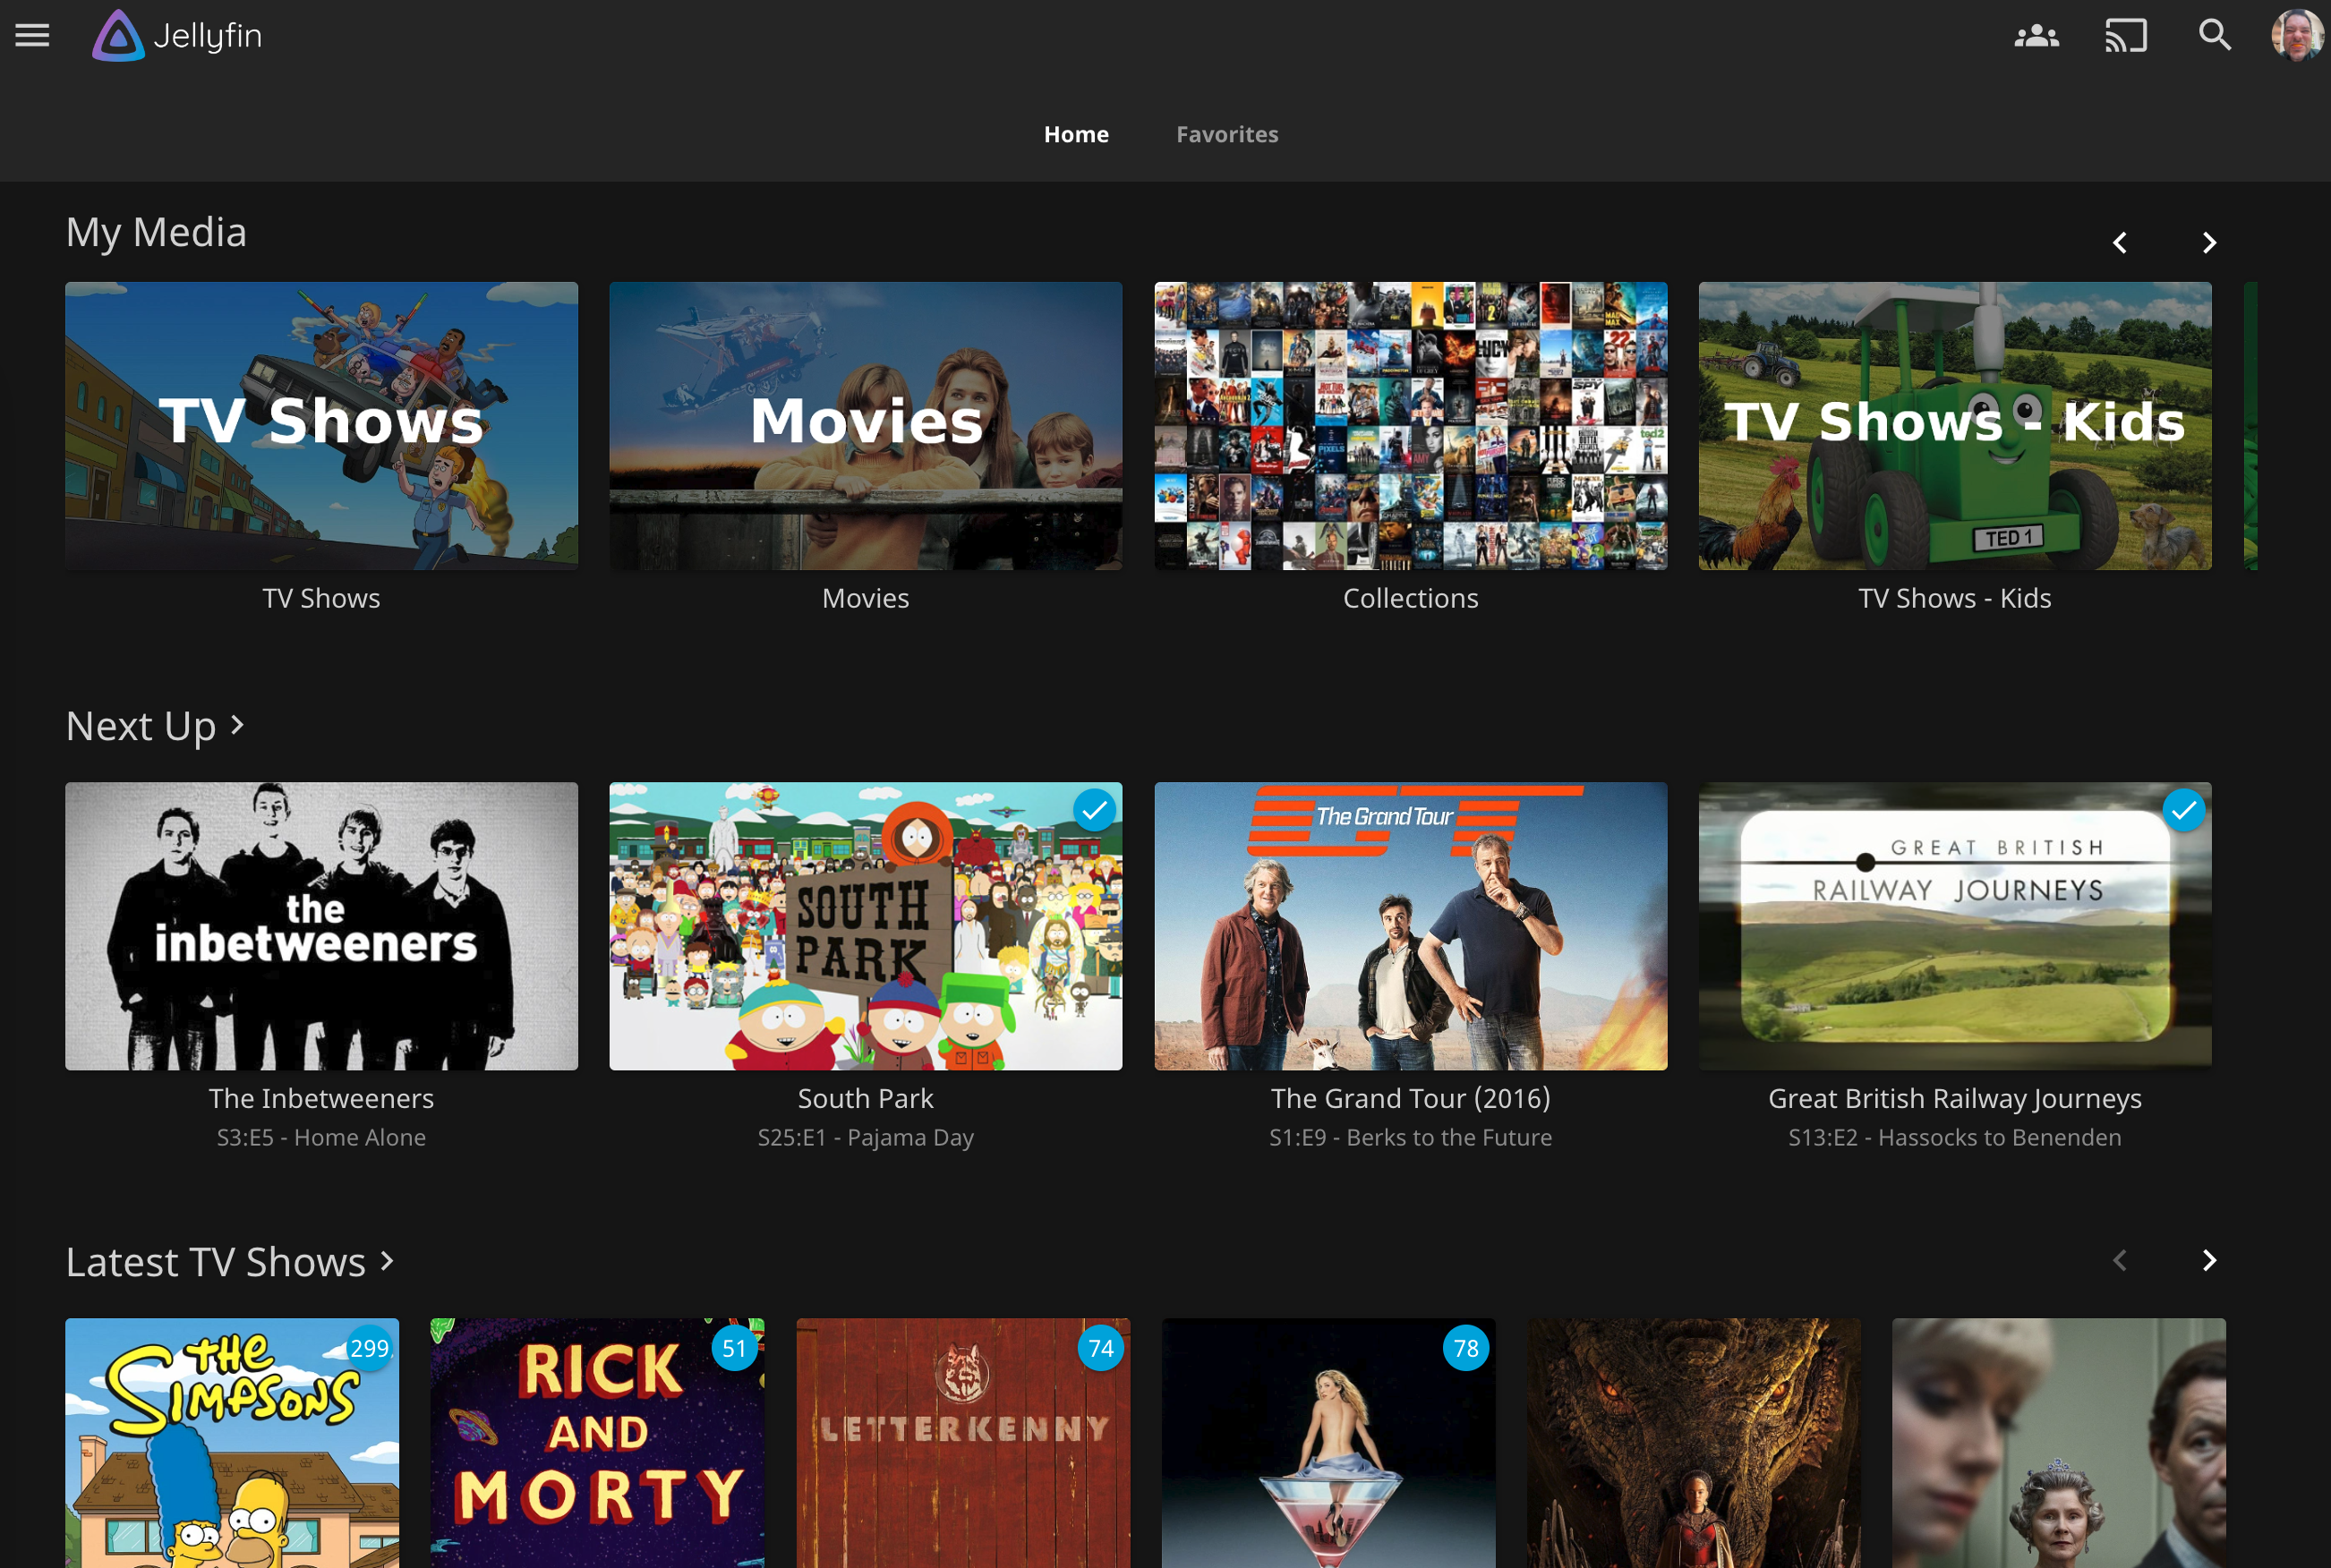The width and height of the screenshot is (2331, 1568).
Task: Click Great British Railway Journeys title
Action: point(1954,1098)
